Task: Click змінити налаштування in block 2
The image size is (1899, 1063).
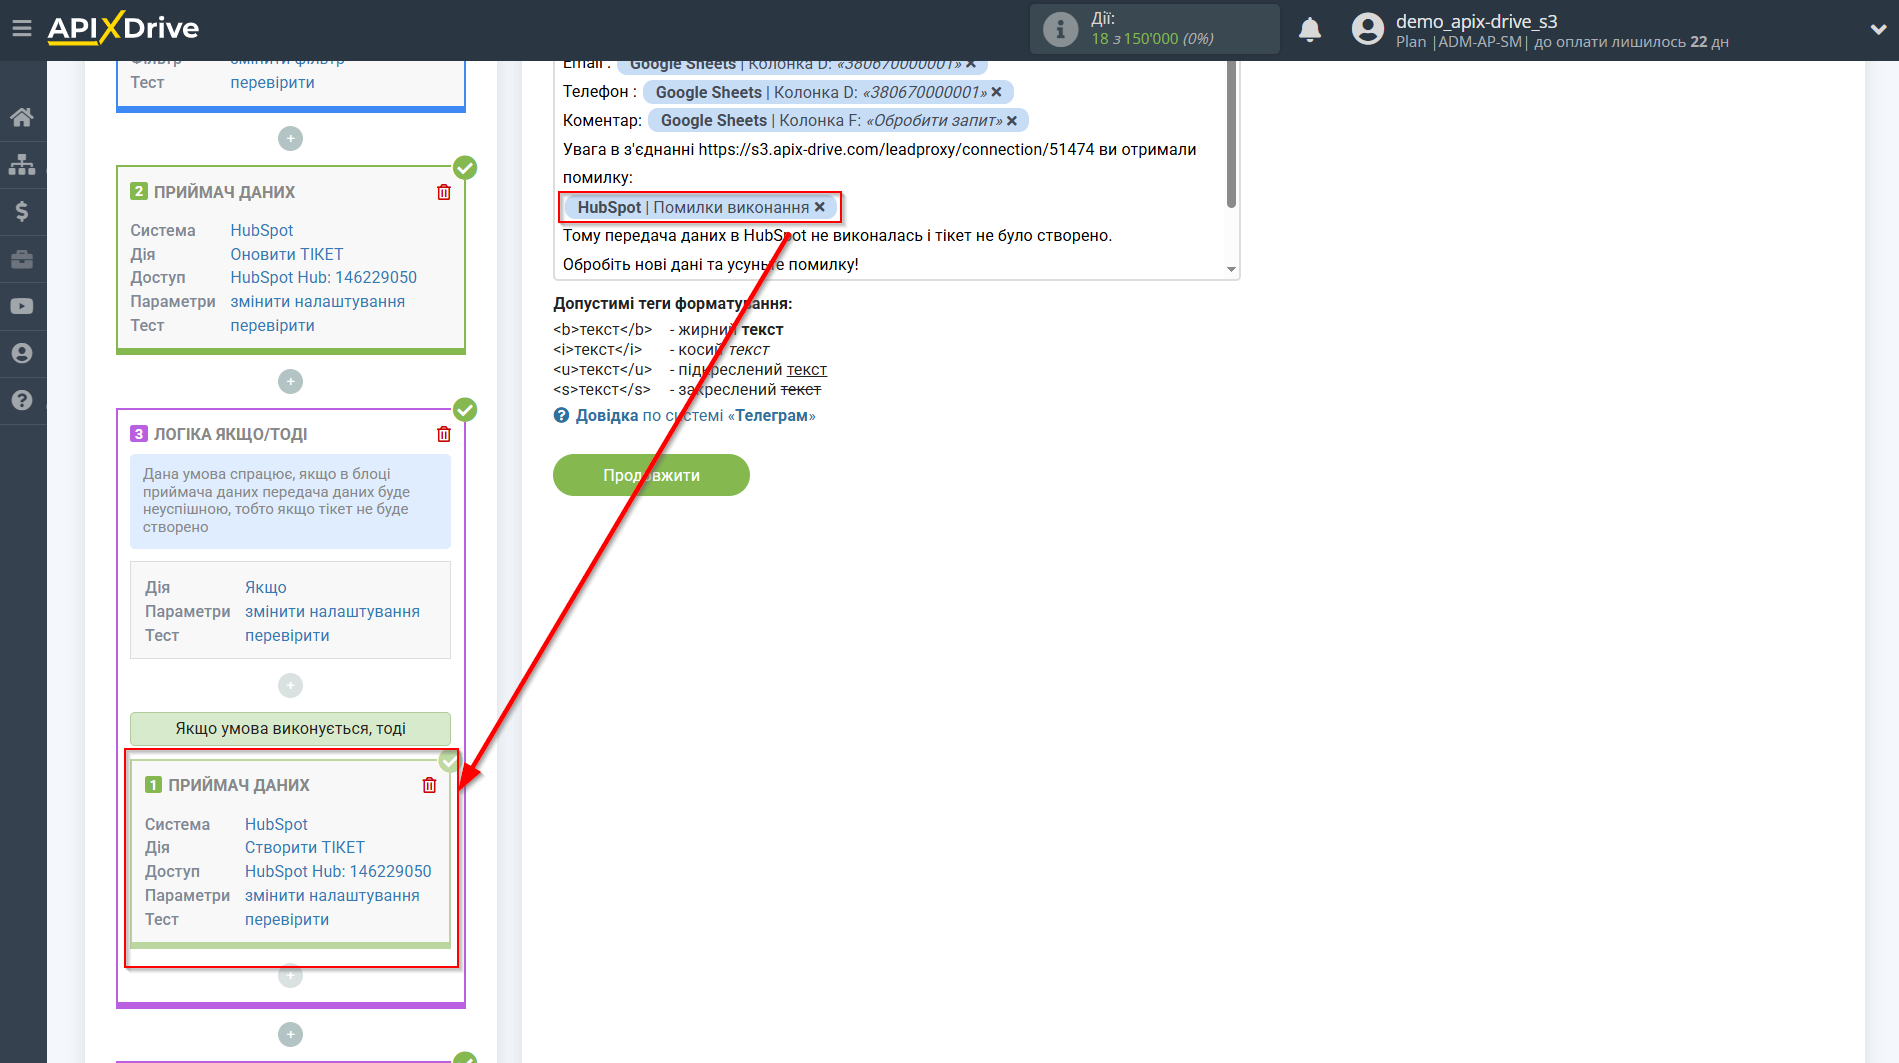Action: [318, 301]
